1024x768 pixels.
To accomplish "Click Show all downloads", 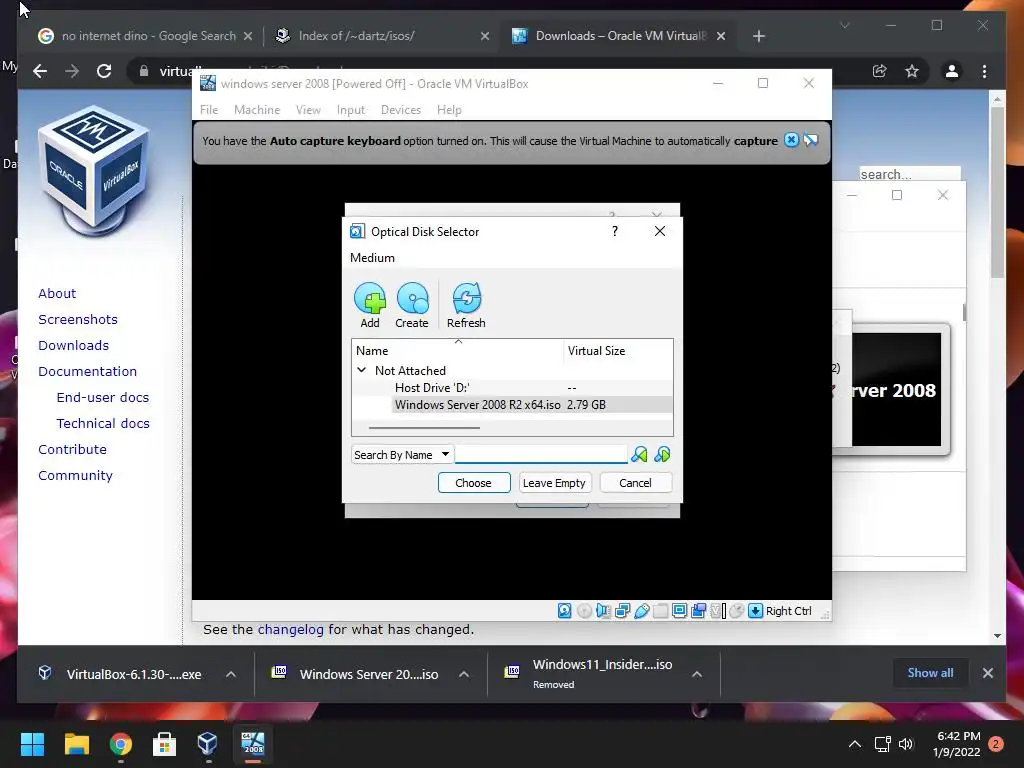I will tap(930, 673).
